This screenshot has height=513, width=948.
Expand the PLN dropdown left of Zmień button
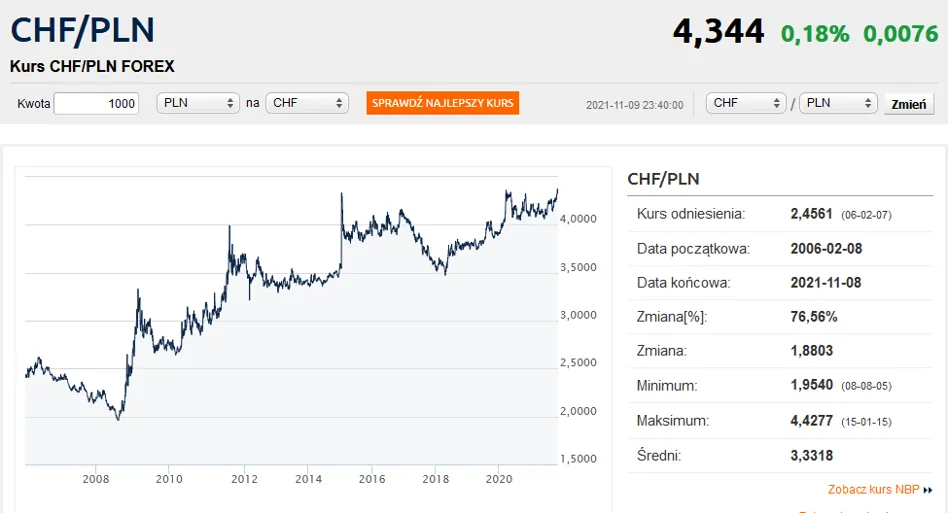click(x=837, y=103)
